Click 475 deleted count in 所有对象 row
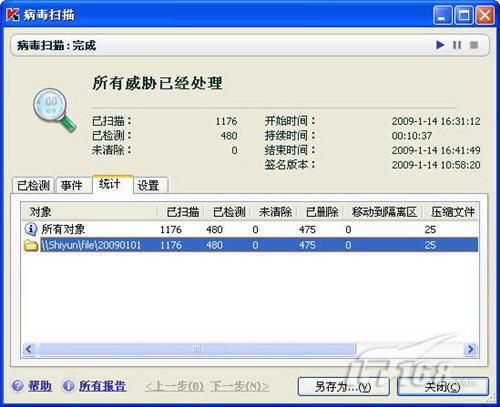The width and height of the screenshot is (500, 407). tap(307, 229)
